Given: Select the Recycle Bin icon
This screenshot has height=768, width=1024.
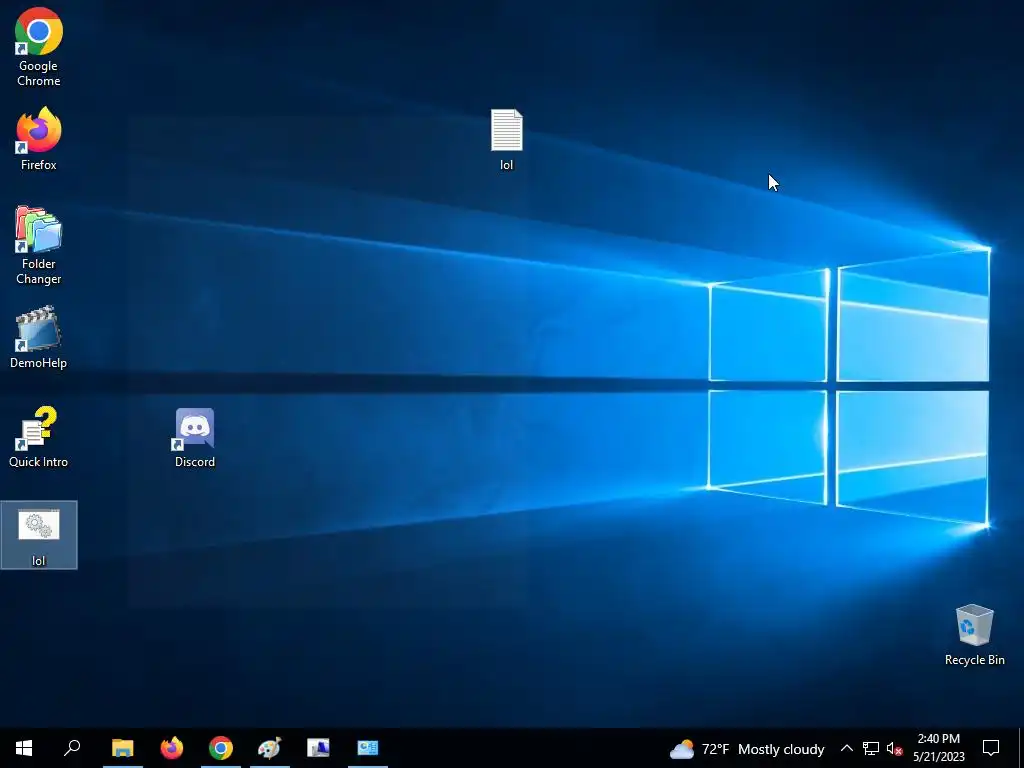Looking at the screenshot, I should click(x=974, y=635).
